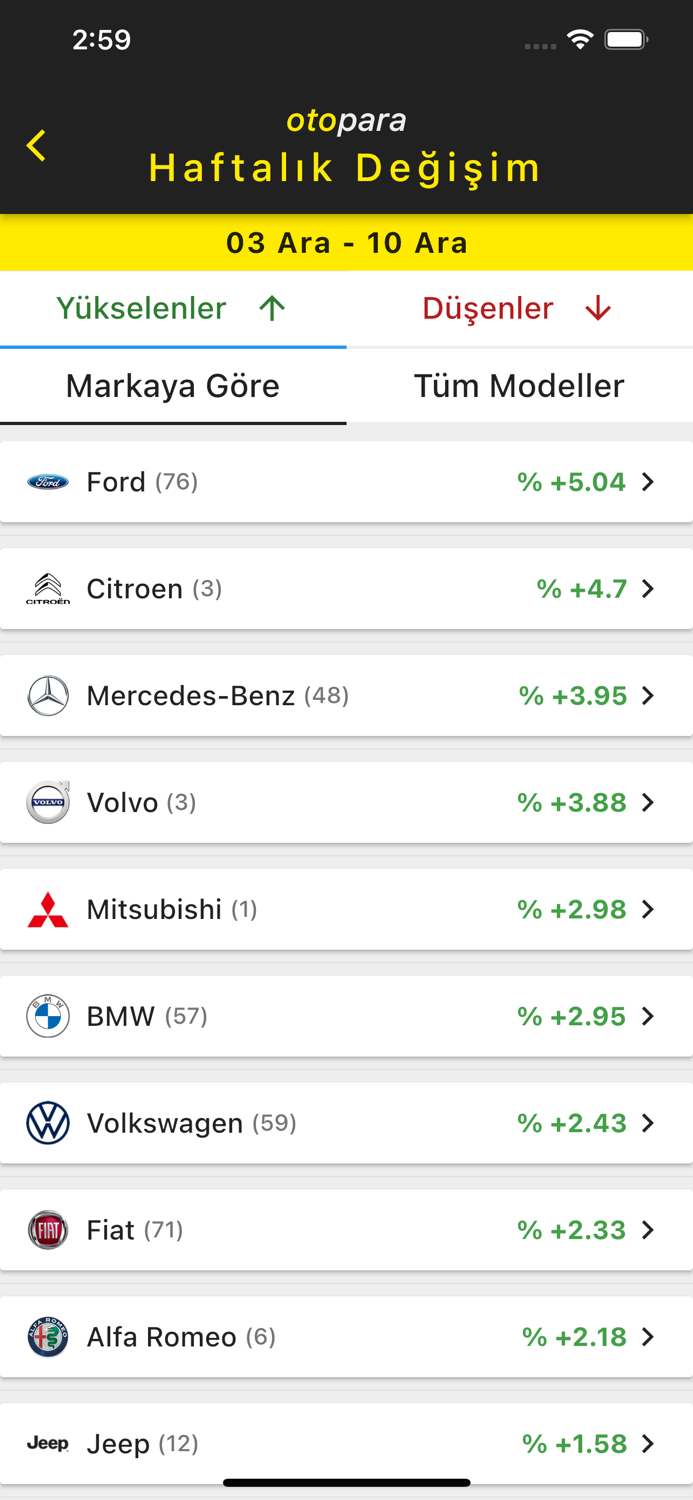
Task: Open the 03 Ara - 10 Ara date banner
Action: pos(346,242)
